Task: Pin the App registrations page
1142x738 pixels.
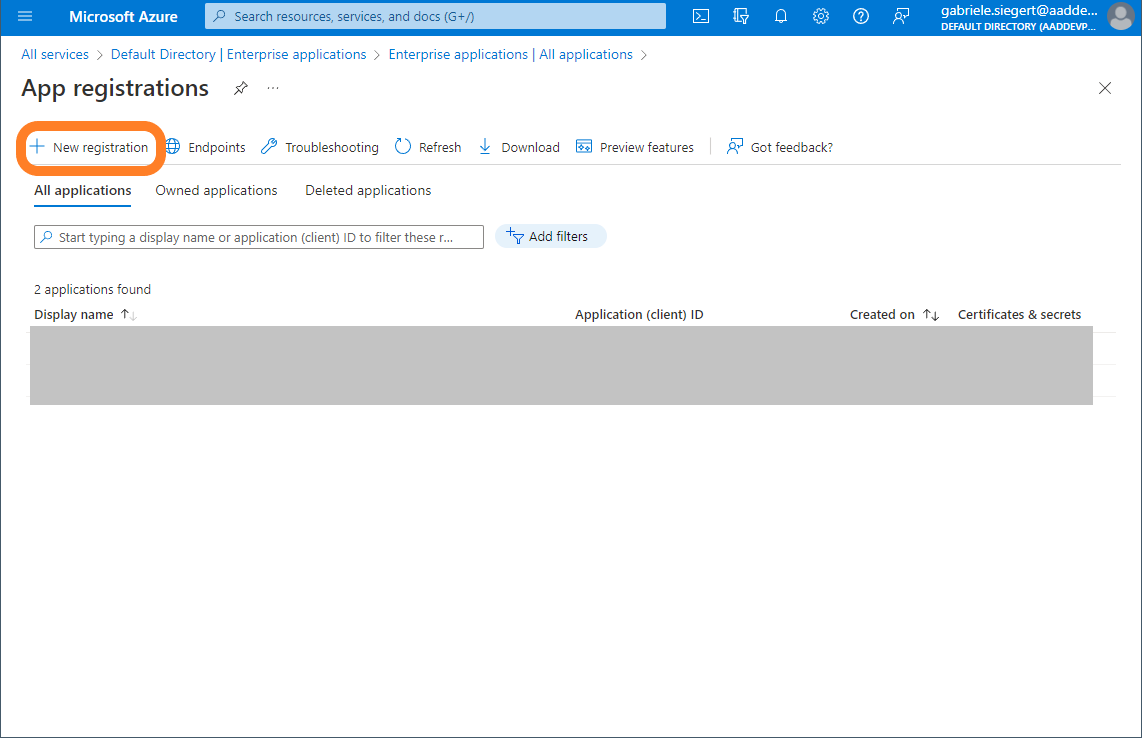Action: coord(240,88)
